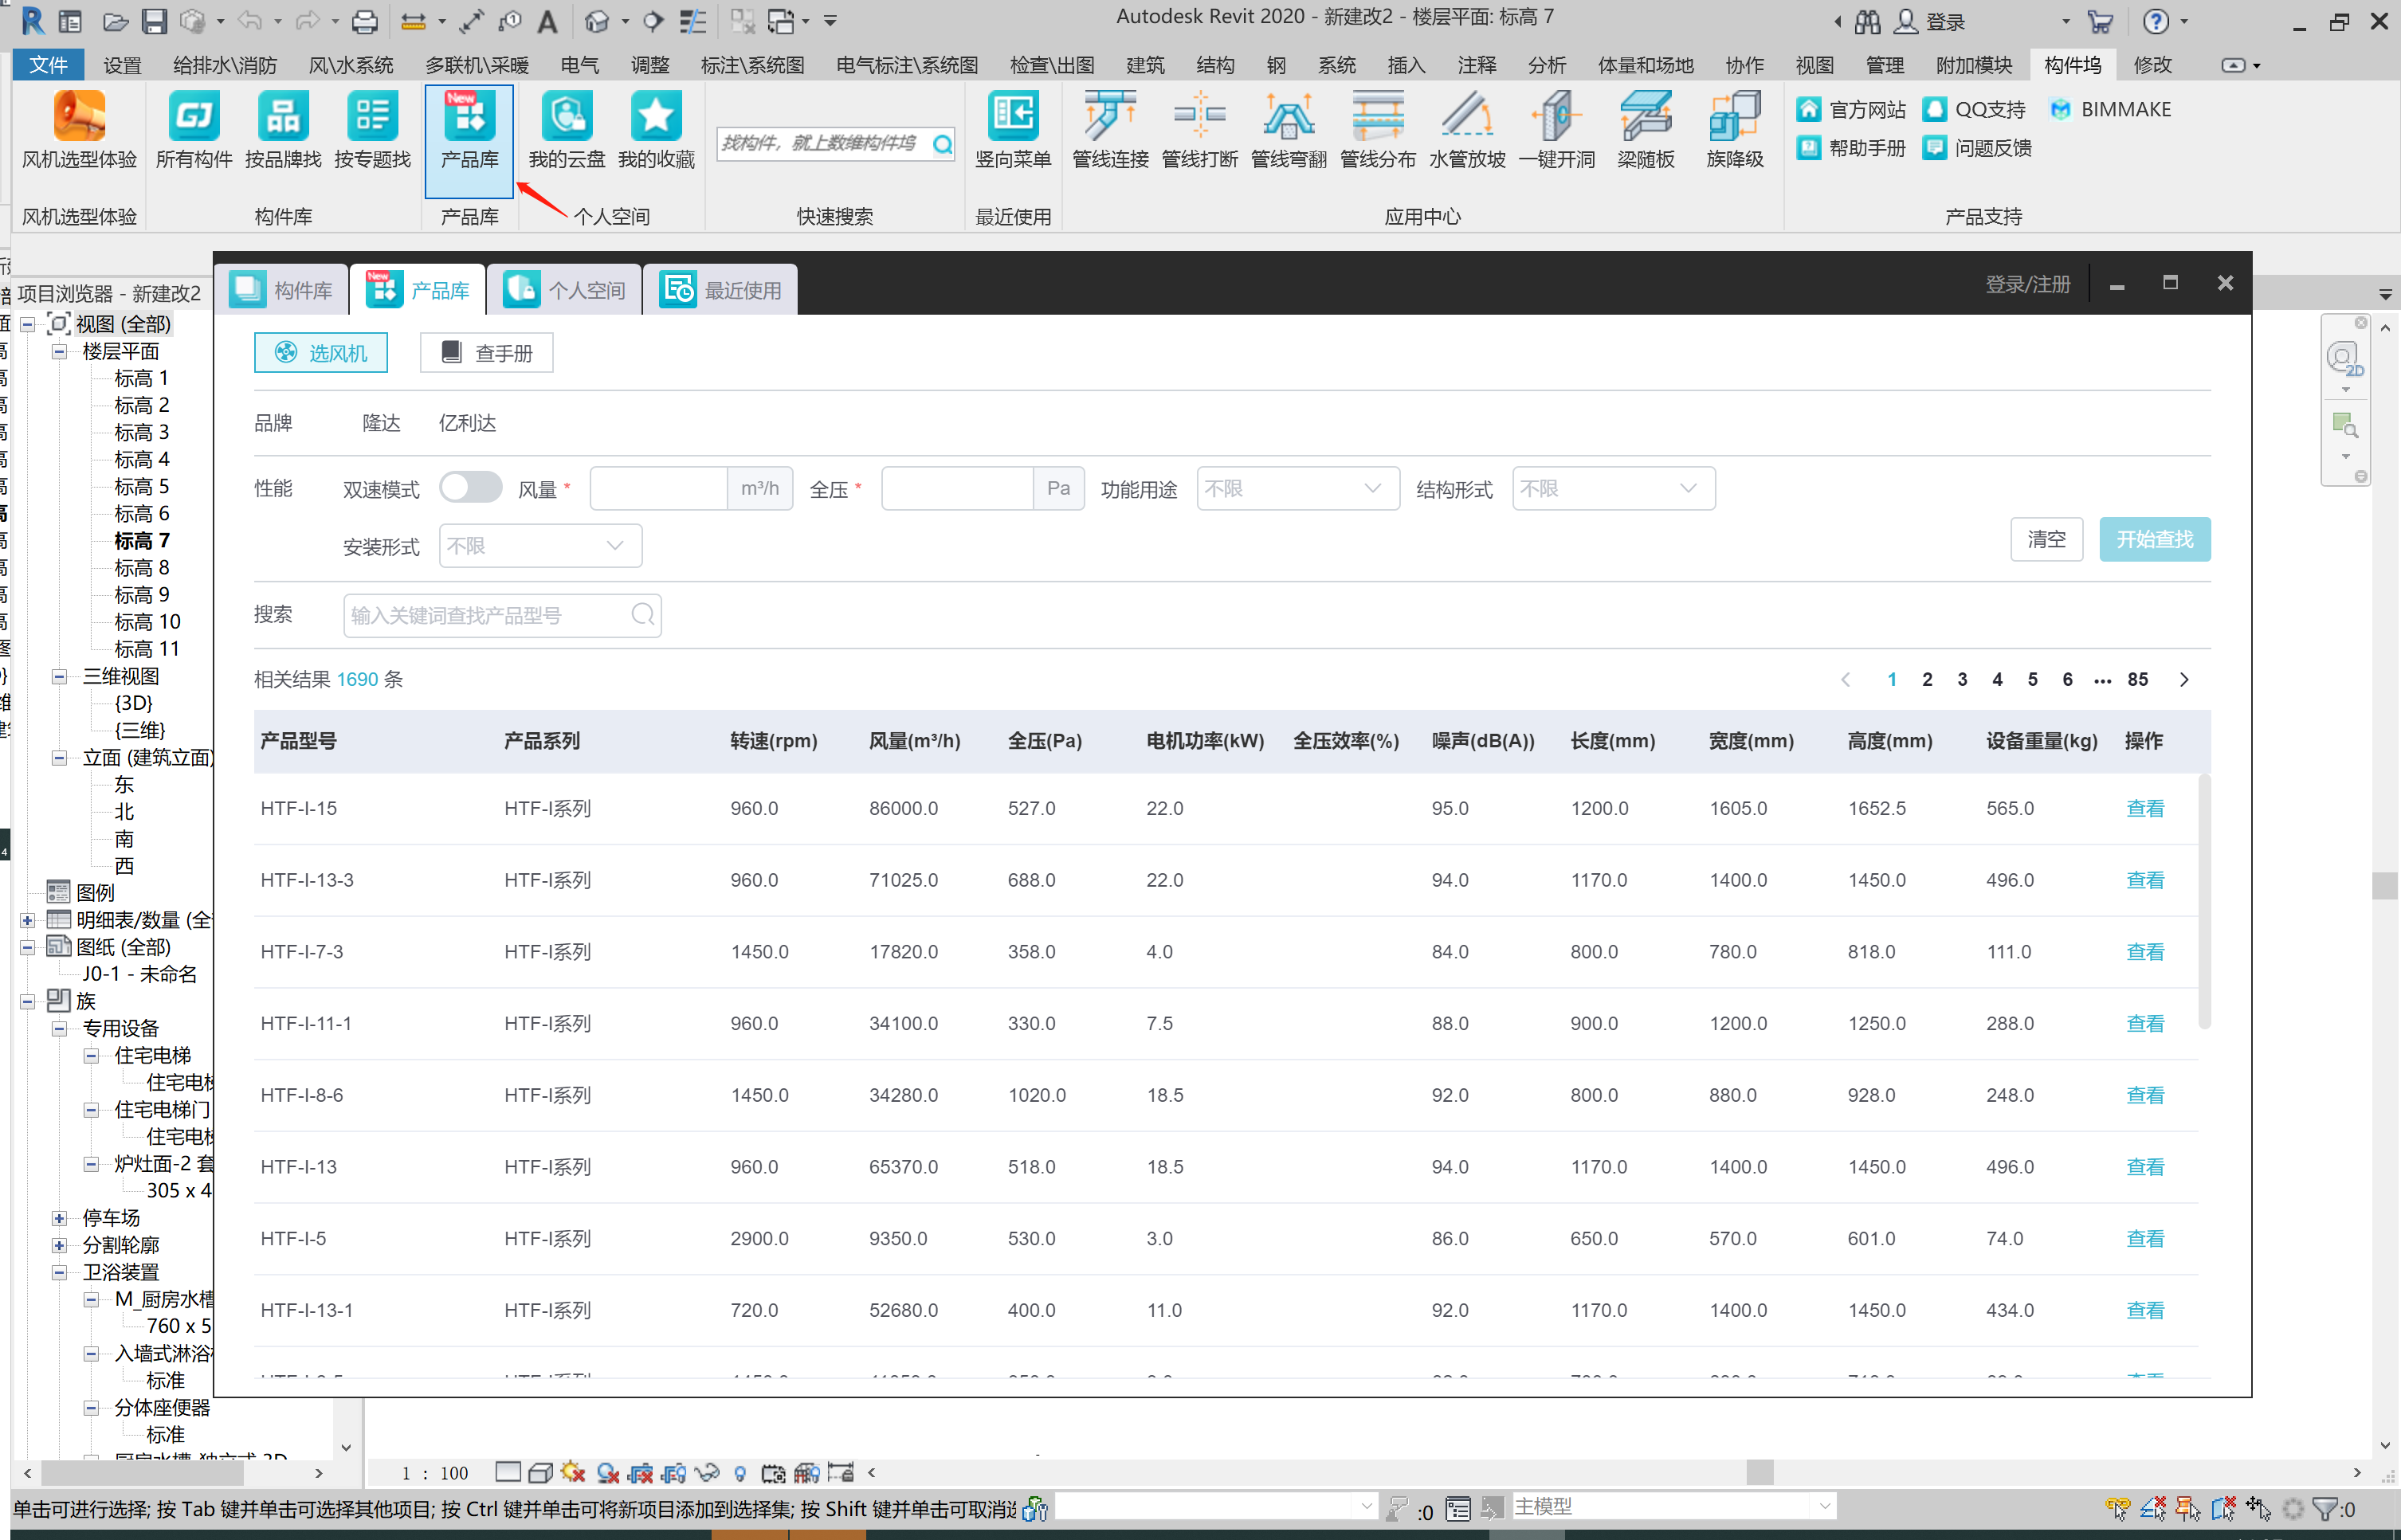Click the 开始查找 button
Viewport: 2401px width, 1540px height.
(x=2154, y=539)
